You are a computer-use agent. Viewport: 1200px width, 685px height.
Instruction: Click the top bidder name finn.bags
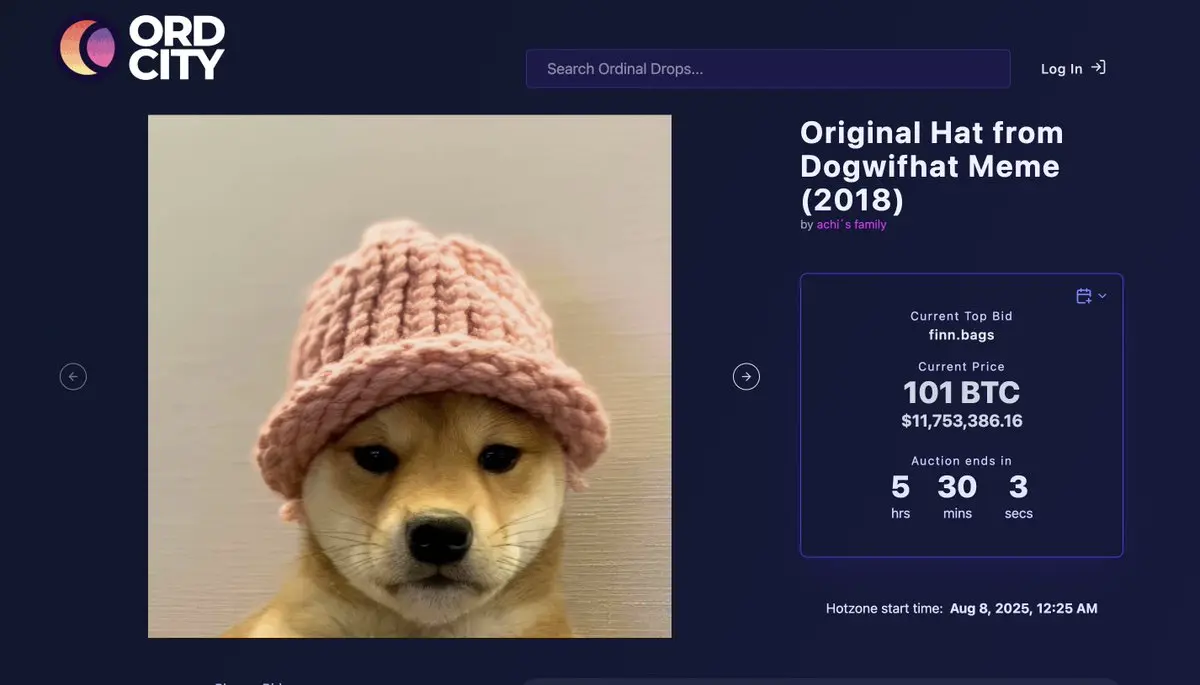pos(961,335)
